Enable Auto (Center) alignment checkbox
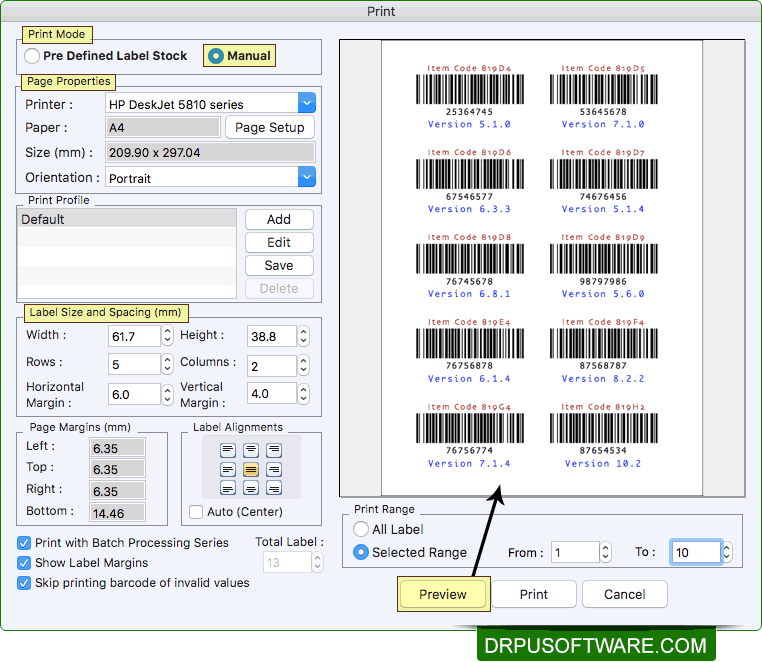The width and height of the screenshot is (762, 662). [196, 512]
